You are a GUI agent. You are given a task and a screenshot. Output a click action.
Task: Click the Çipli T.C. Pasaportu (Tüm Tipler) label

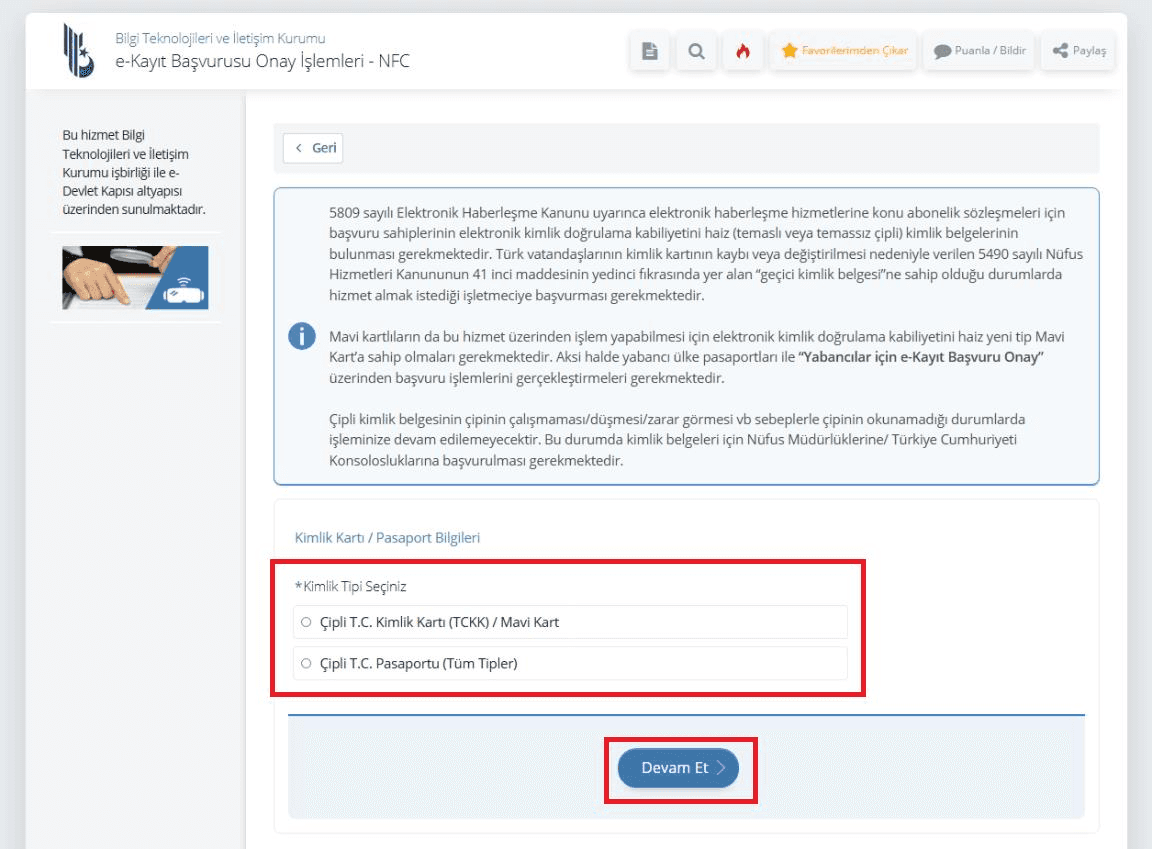tap(419, 663)
